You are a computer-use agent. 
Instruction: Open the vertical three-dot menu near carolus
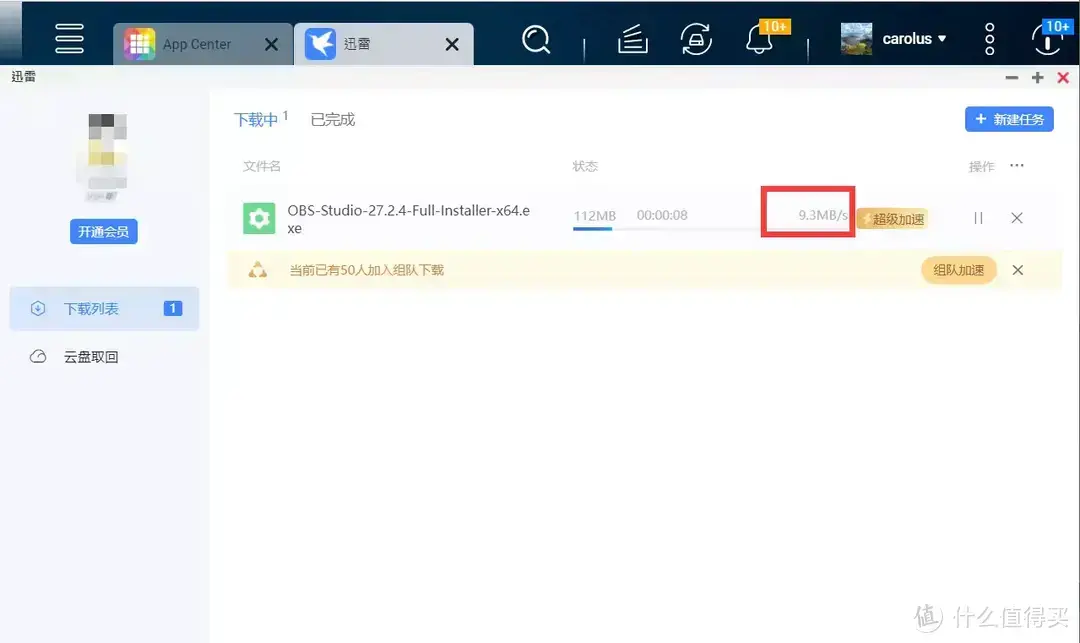988,38
